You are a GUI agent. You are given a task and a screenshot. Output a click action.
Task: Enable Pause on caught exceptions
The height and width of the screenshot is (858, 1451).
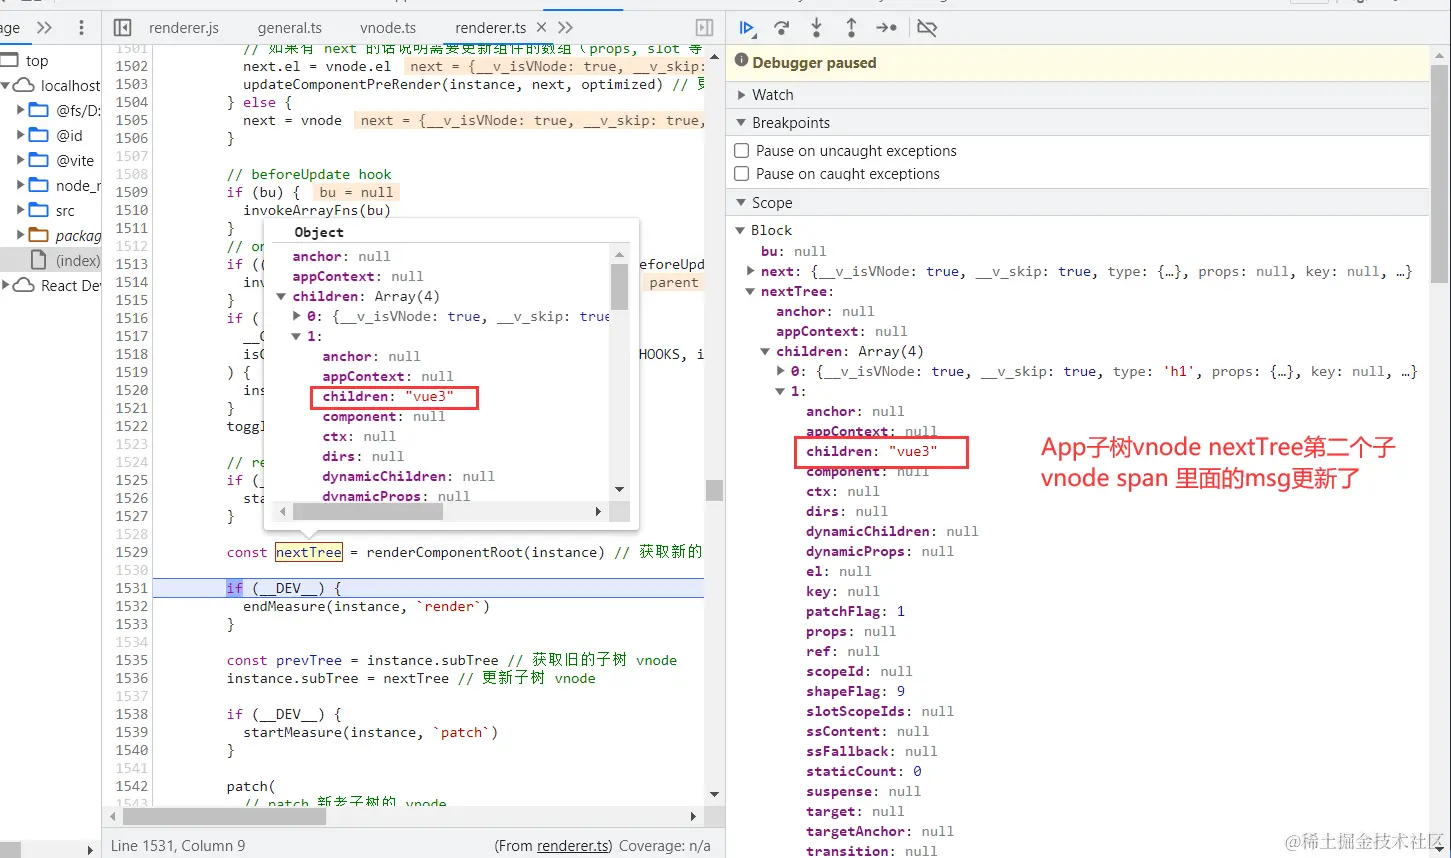742,174
